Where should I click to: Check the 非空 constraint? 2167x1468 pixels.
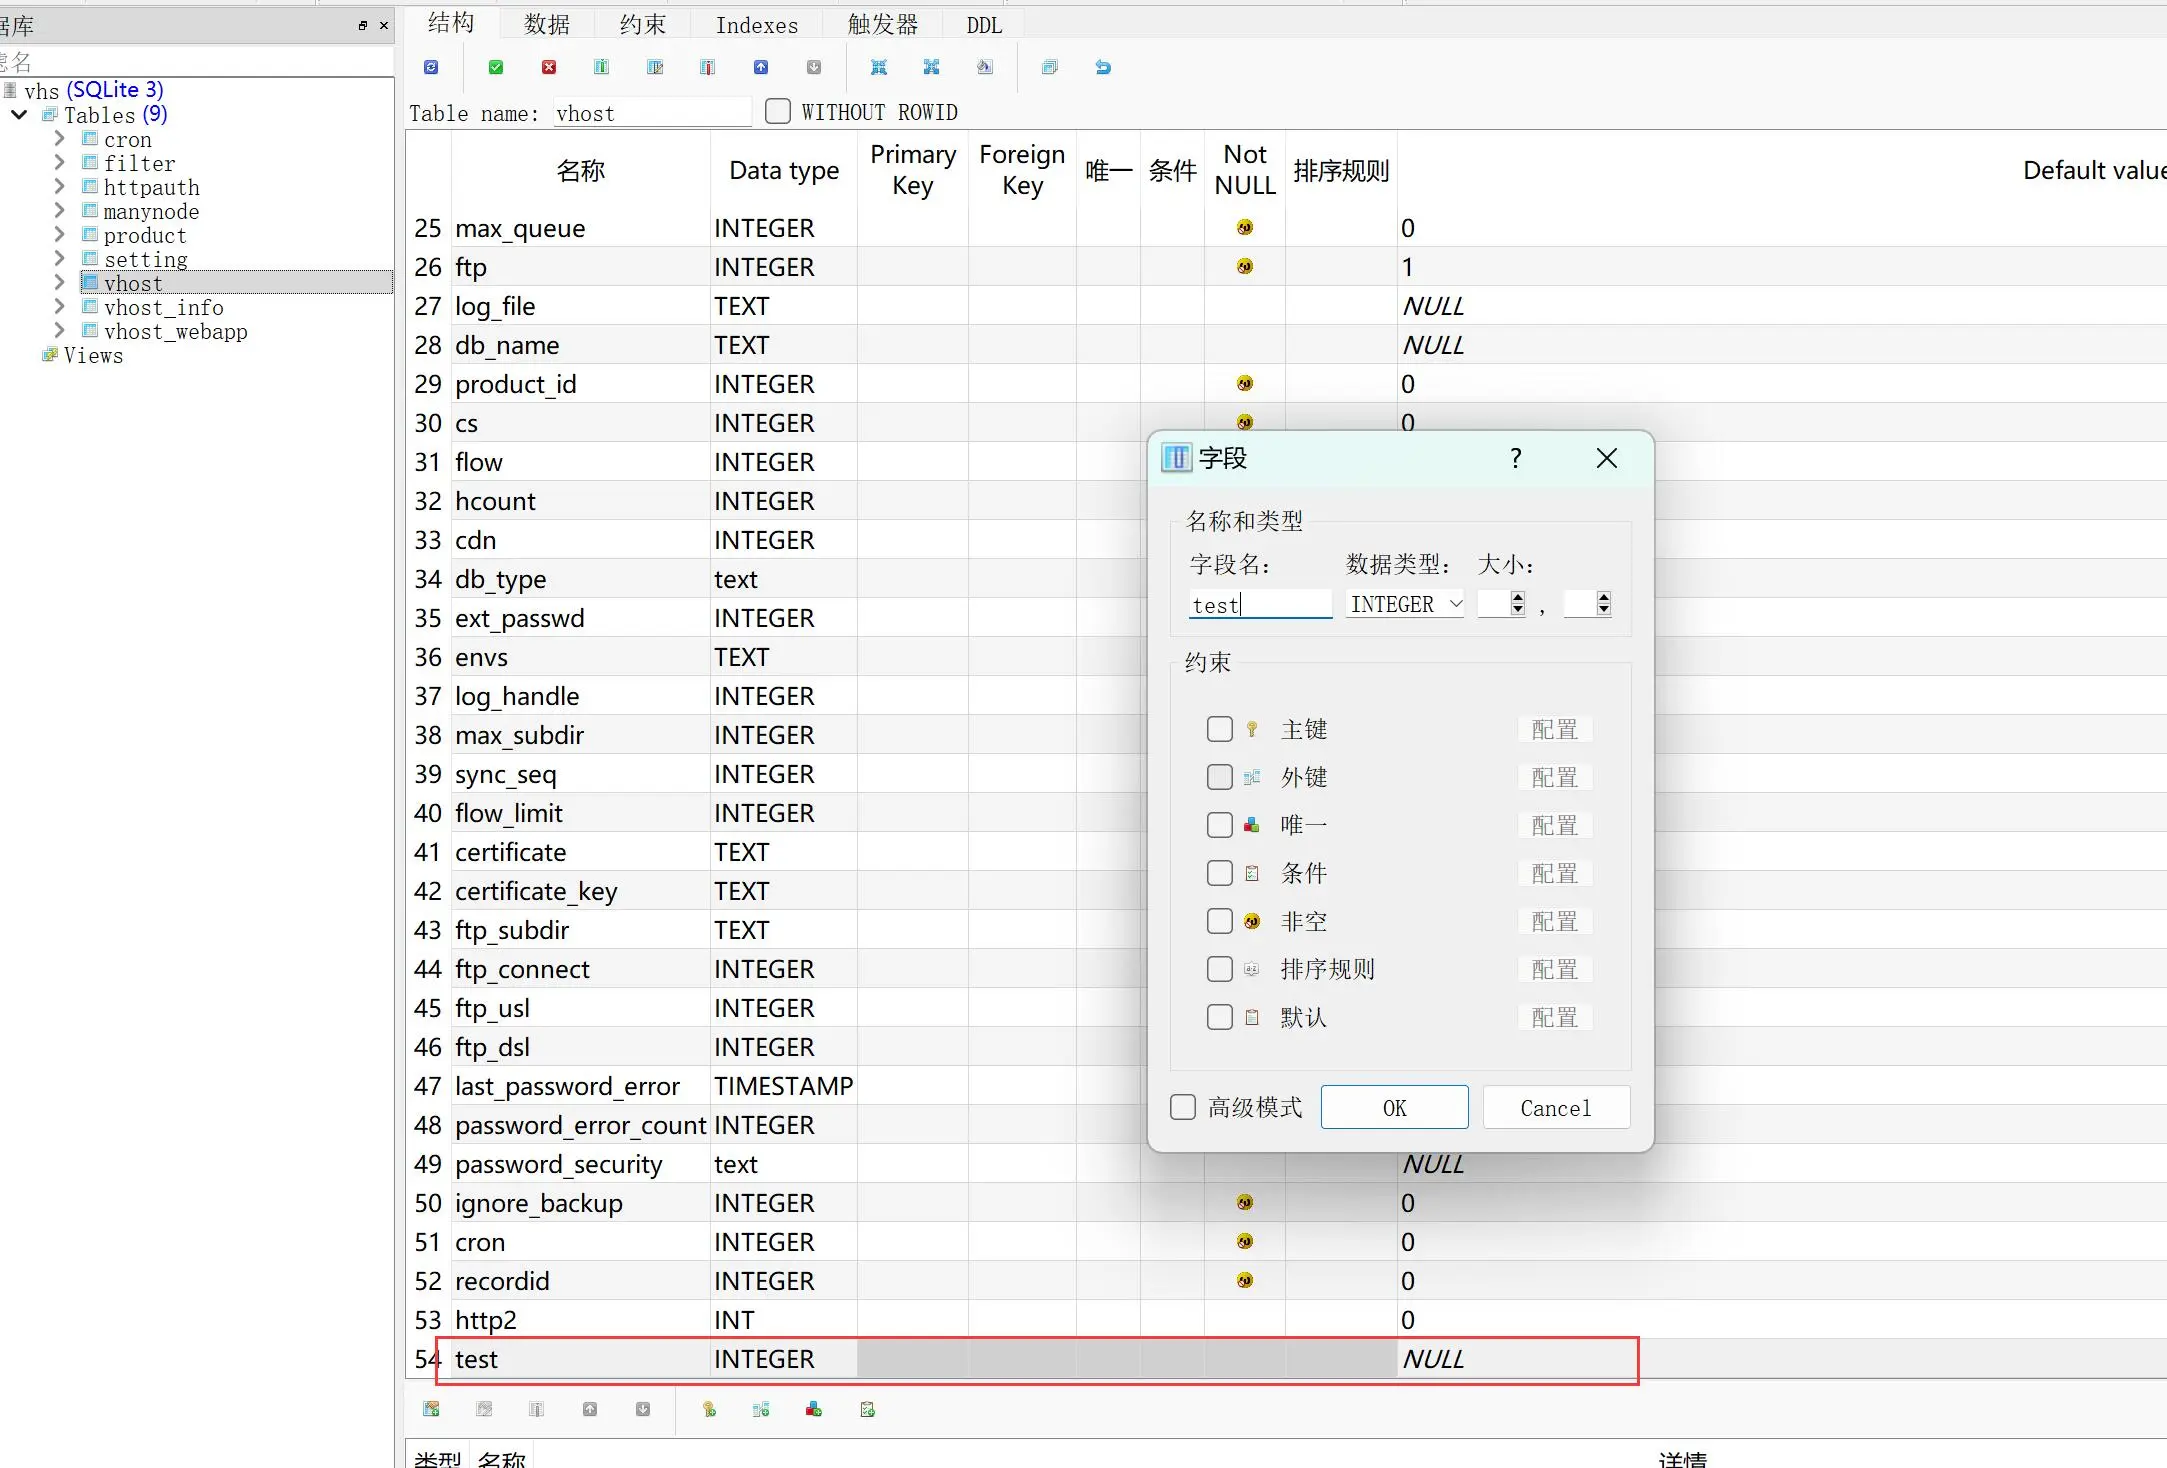1219,921
